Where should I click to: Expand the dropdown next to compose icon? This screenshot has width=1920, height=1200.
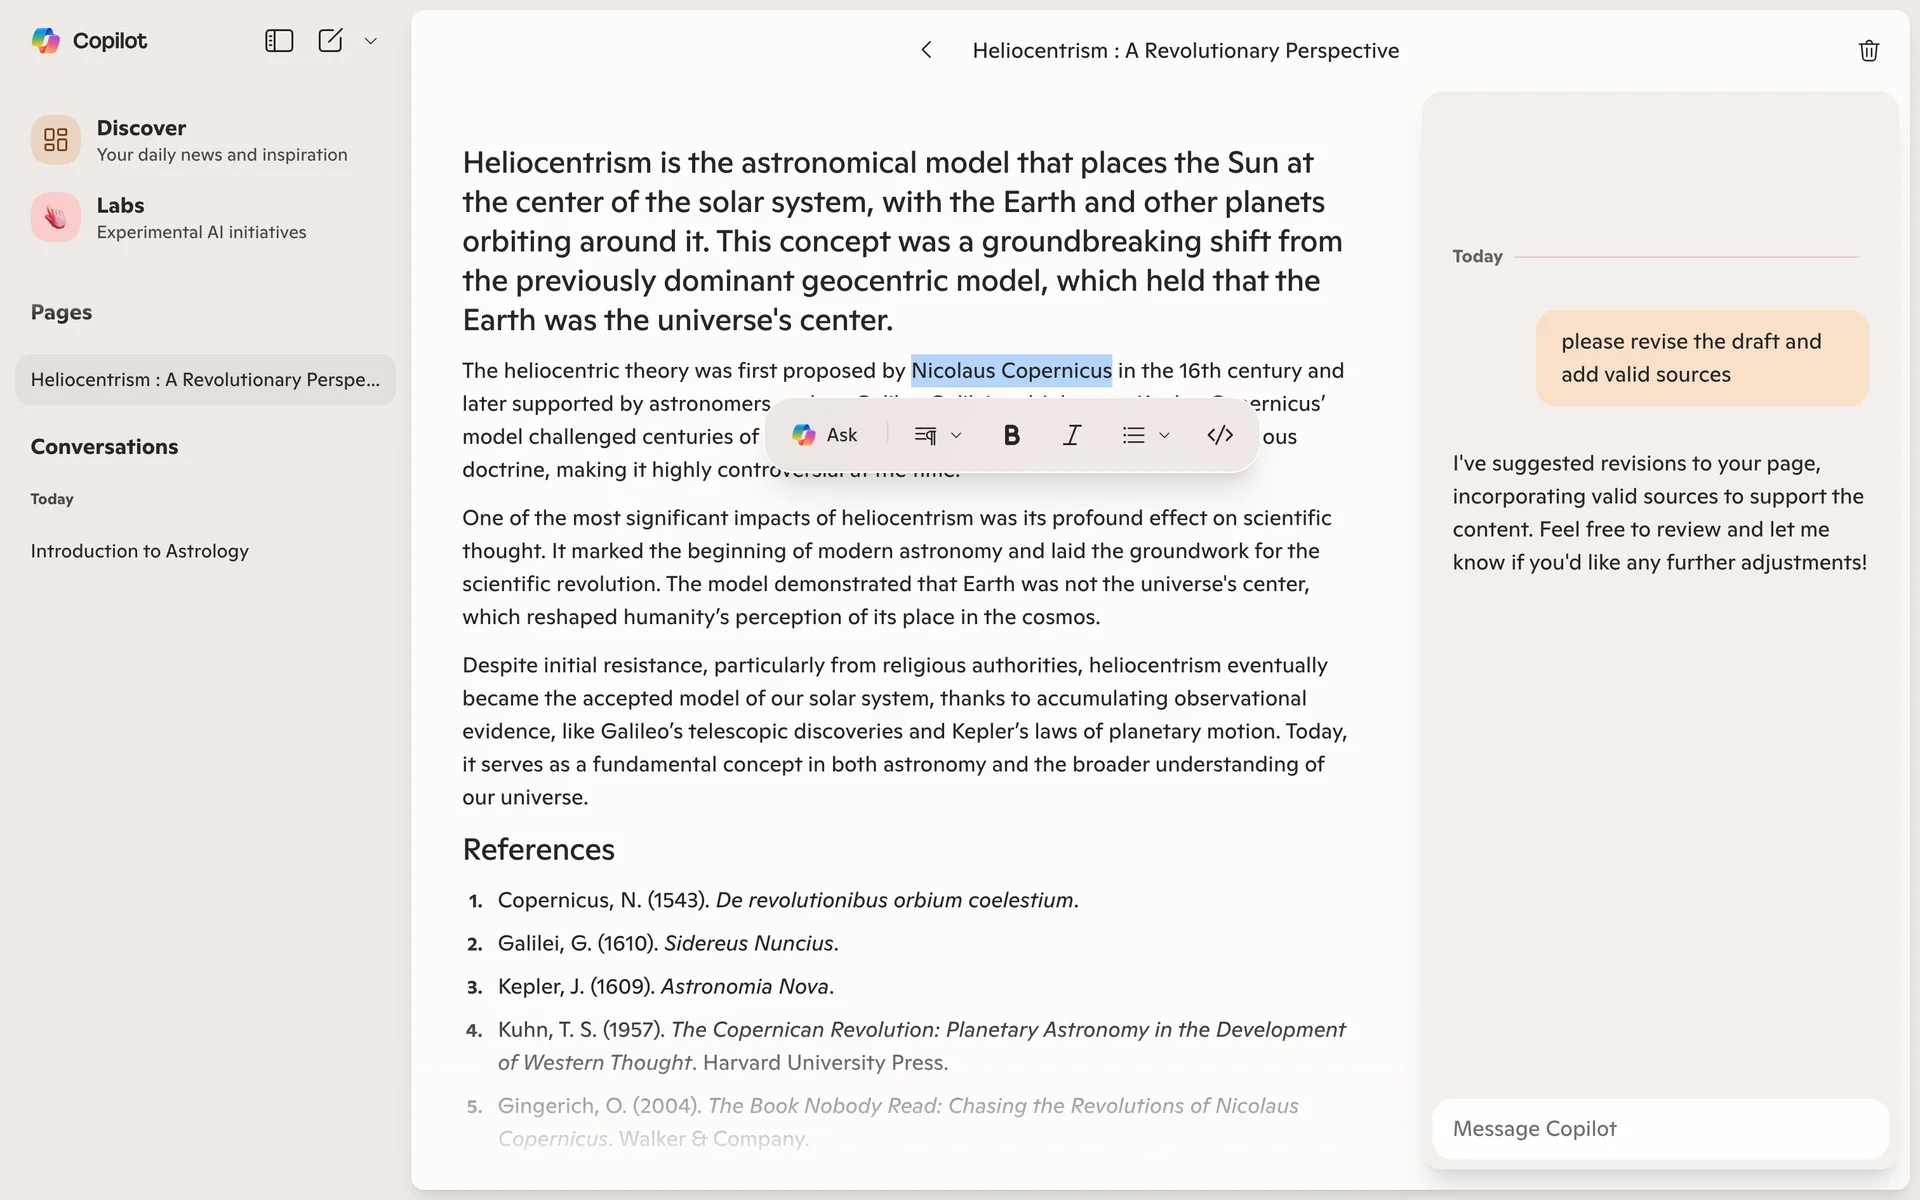click(x=371, y=41)
